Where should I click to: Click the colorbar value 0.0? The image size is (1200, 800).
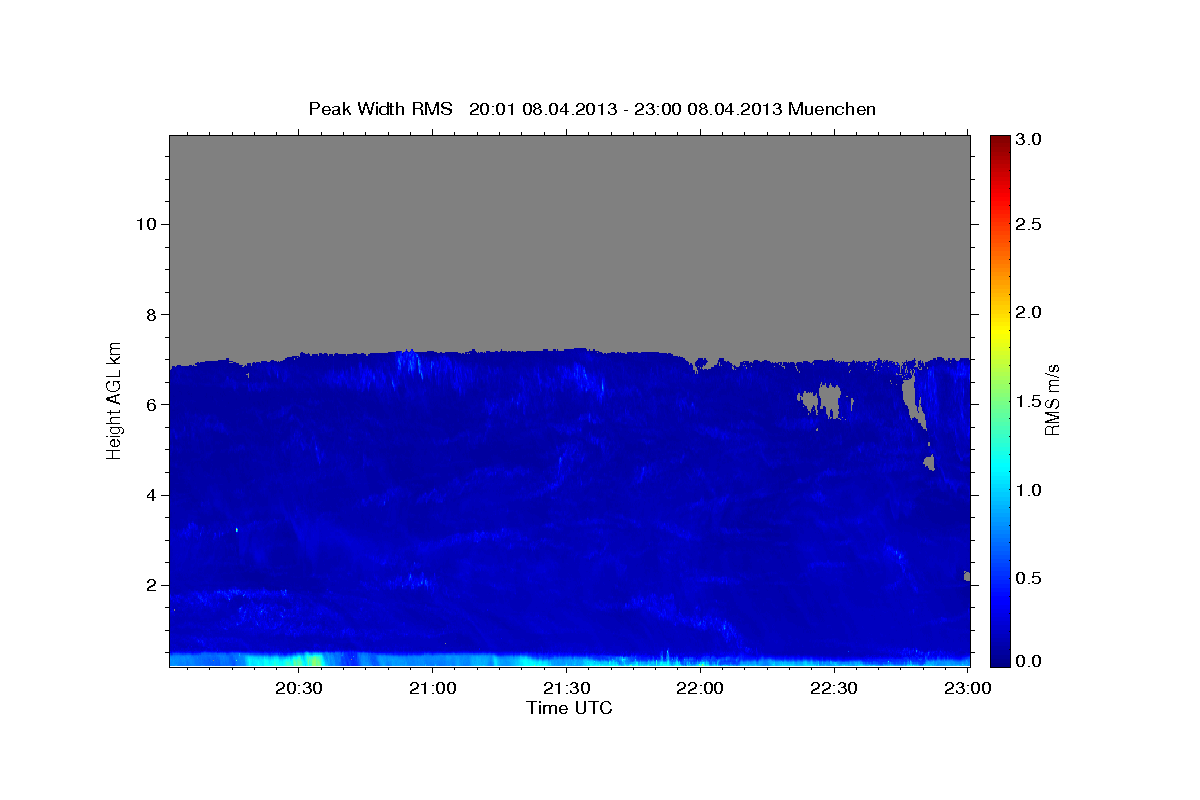click(1029, 660)
